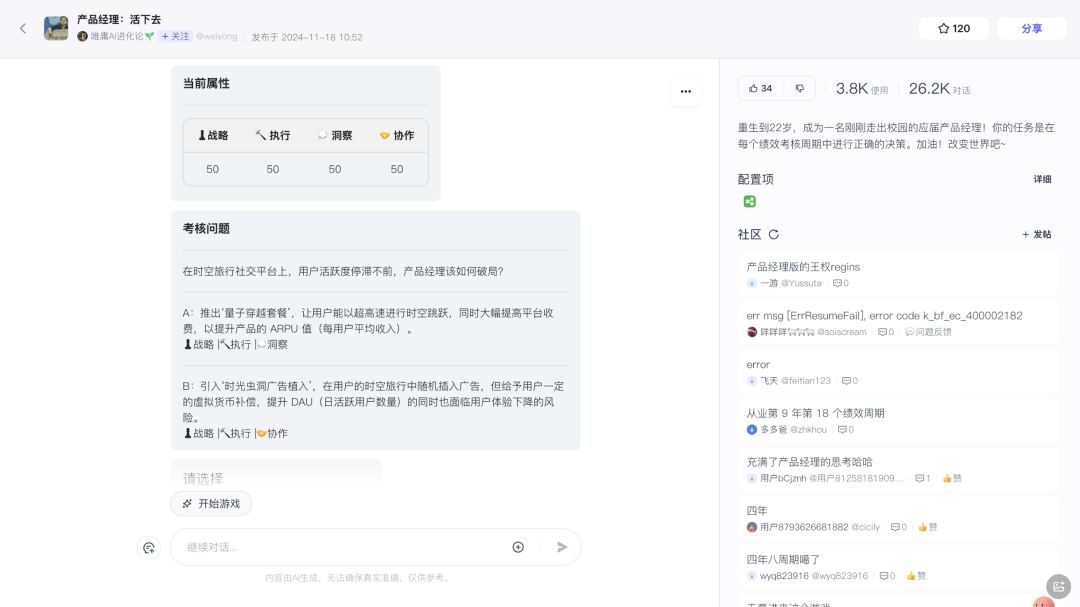Click the plus circle attachment icon

click(x=518, y=547)
